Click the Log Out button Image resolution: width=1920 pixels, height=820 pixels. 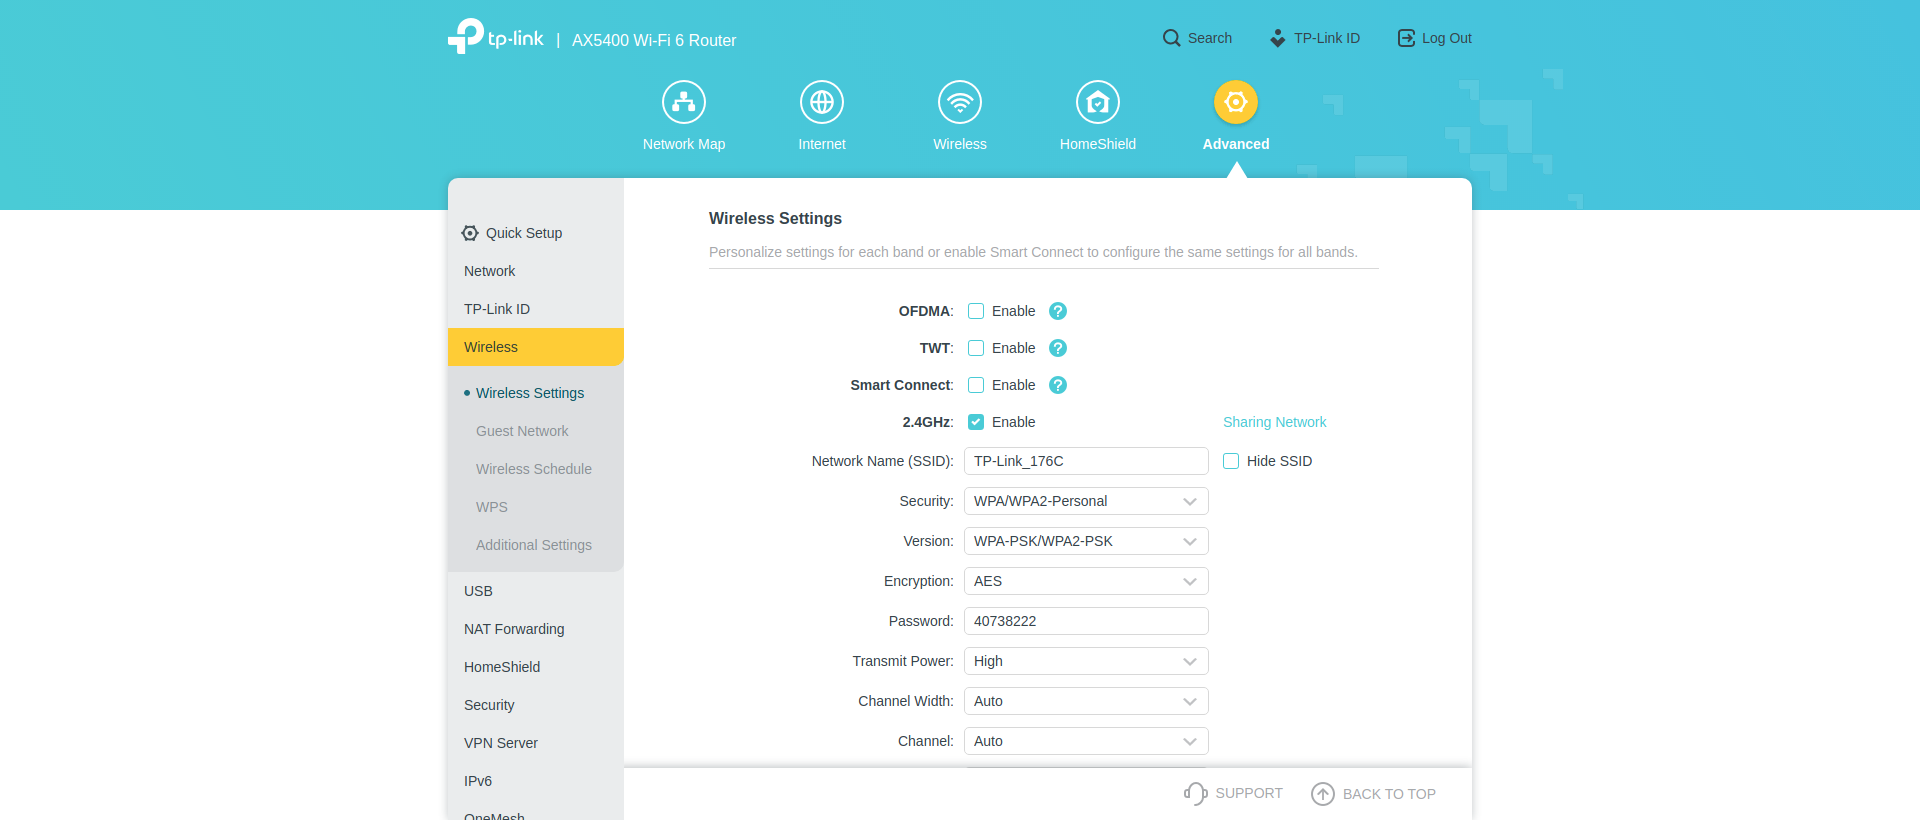pos(1434,38)
